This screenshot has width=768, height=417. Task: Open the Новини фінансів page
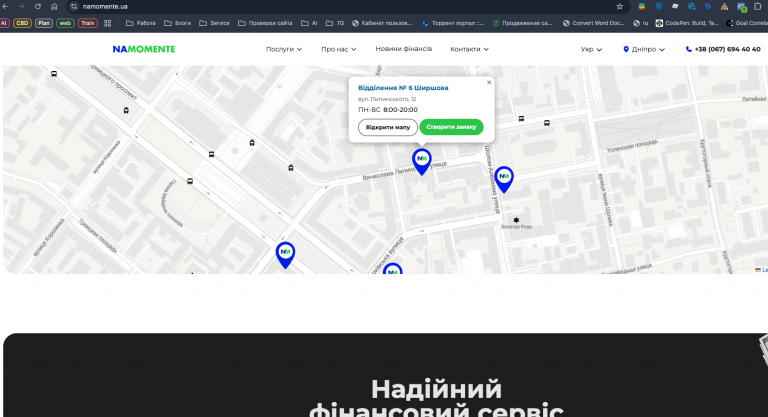point(404,49)
